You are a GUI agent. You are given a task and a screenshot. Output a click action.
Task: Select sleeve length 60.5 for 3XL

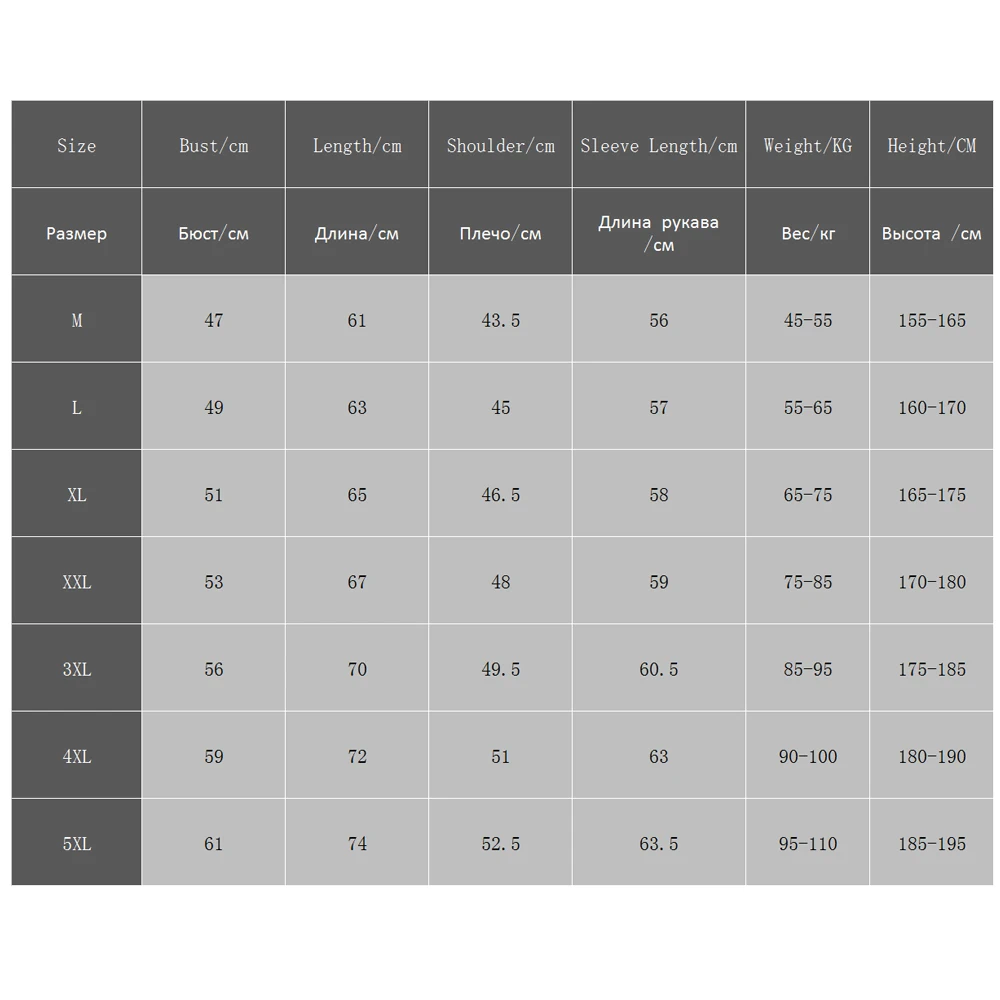pos(658,669)
